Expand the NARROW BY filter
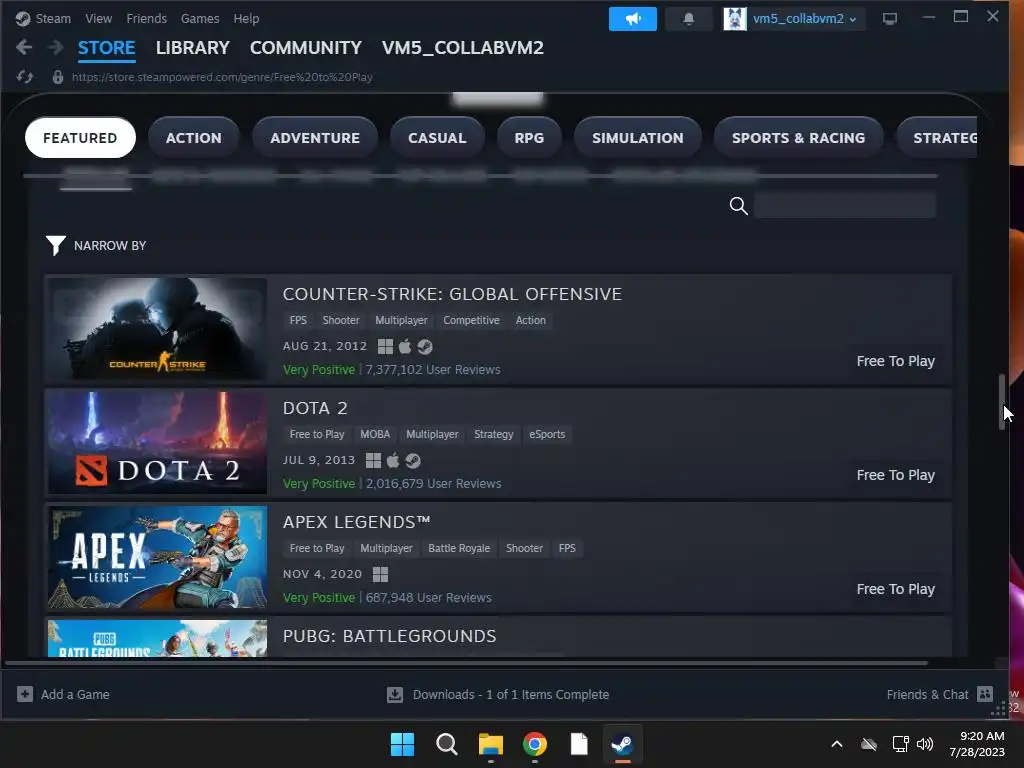 point(110,246)
